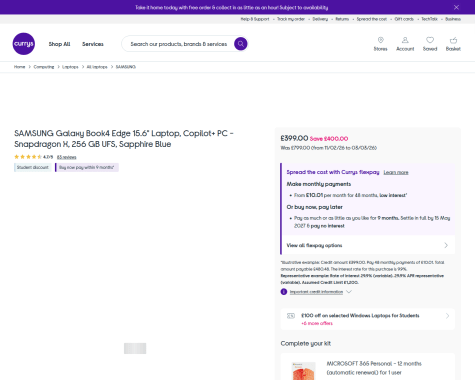Click the student offer voucher icon
Viewport: 475px width, 380px height.
[291, 316]
